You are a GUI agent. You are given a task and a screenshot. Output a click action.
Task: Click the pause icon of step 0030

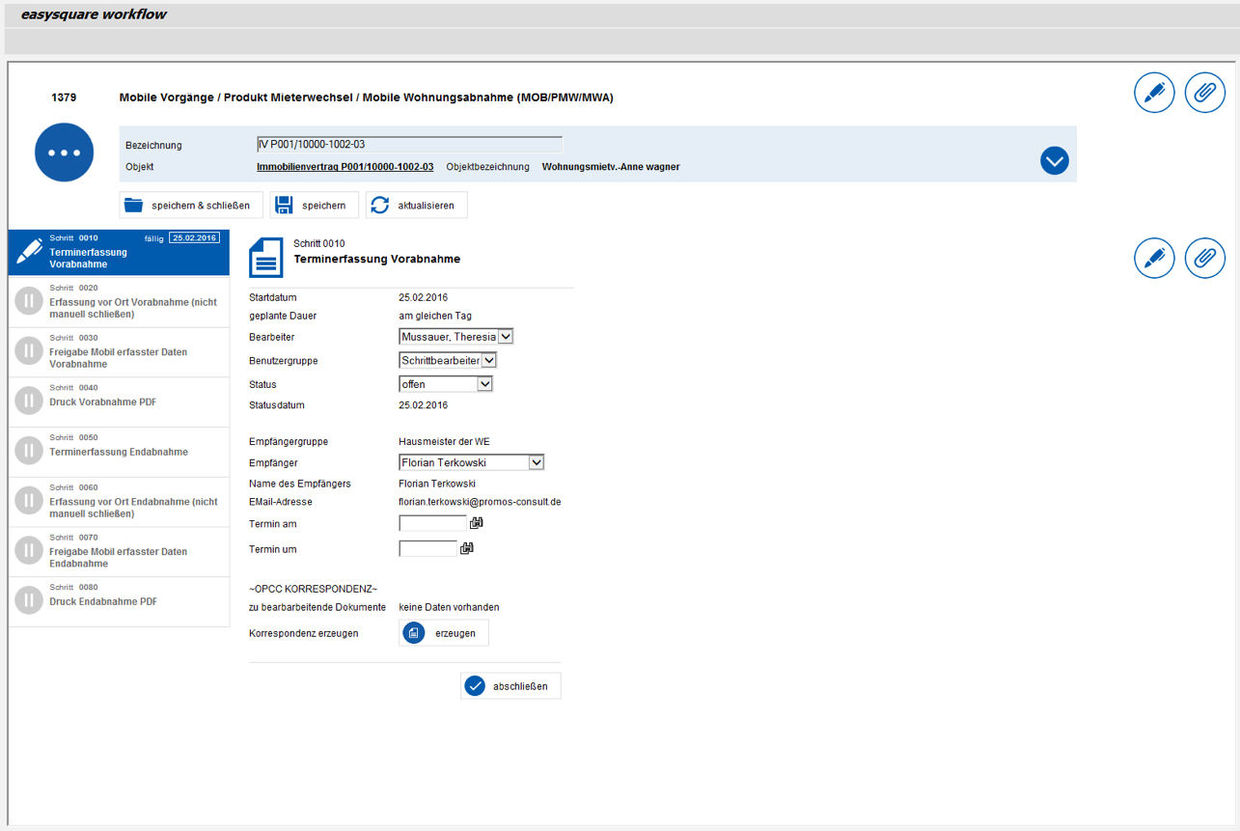[x=29, y=351]
